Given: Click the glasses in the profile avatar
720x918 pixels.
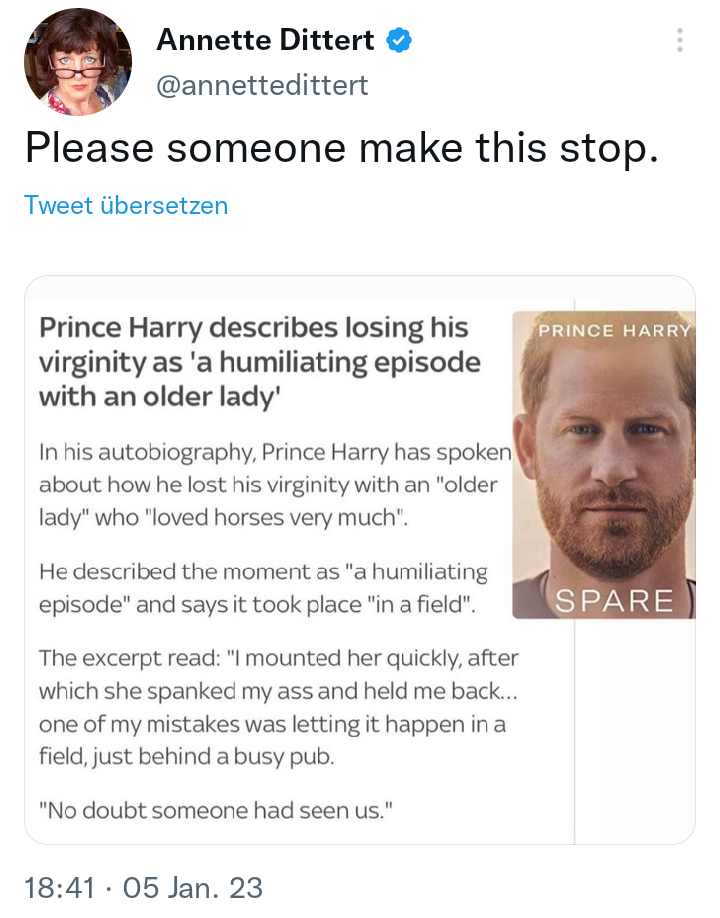Looking at the screenshot, I should click(78, 73).
